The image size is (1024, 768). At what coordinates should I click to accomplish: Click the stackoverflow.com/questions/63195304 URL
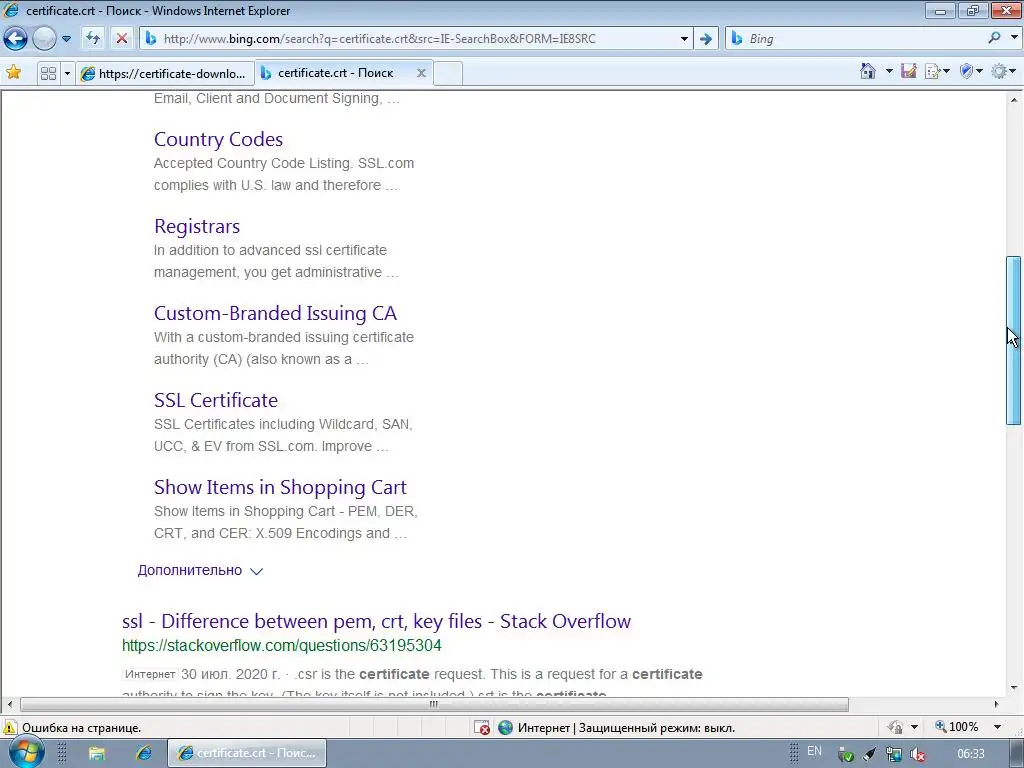point(281,646)
